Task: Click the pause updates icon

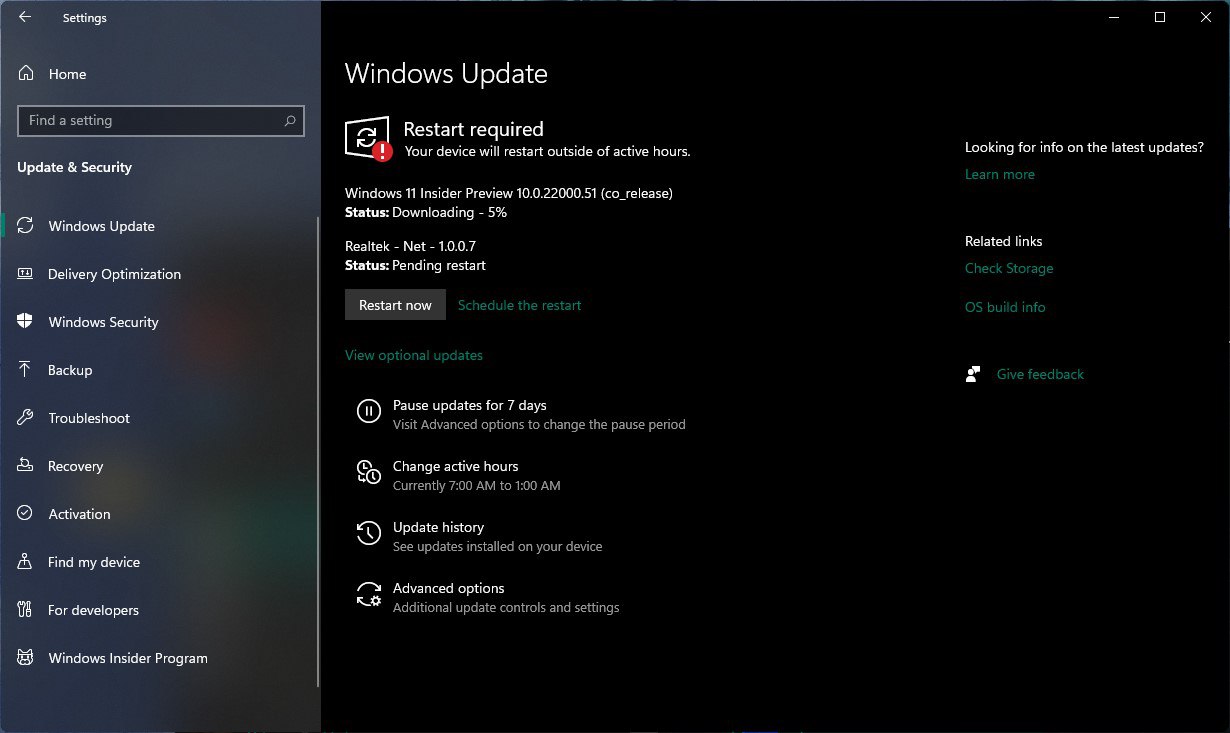Action: [369, 411]
